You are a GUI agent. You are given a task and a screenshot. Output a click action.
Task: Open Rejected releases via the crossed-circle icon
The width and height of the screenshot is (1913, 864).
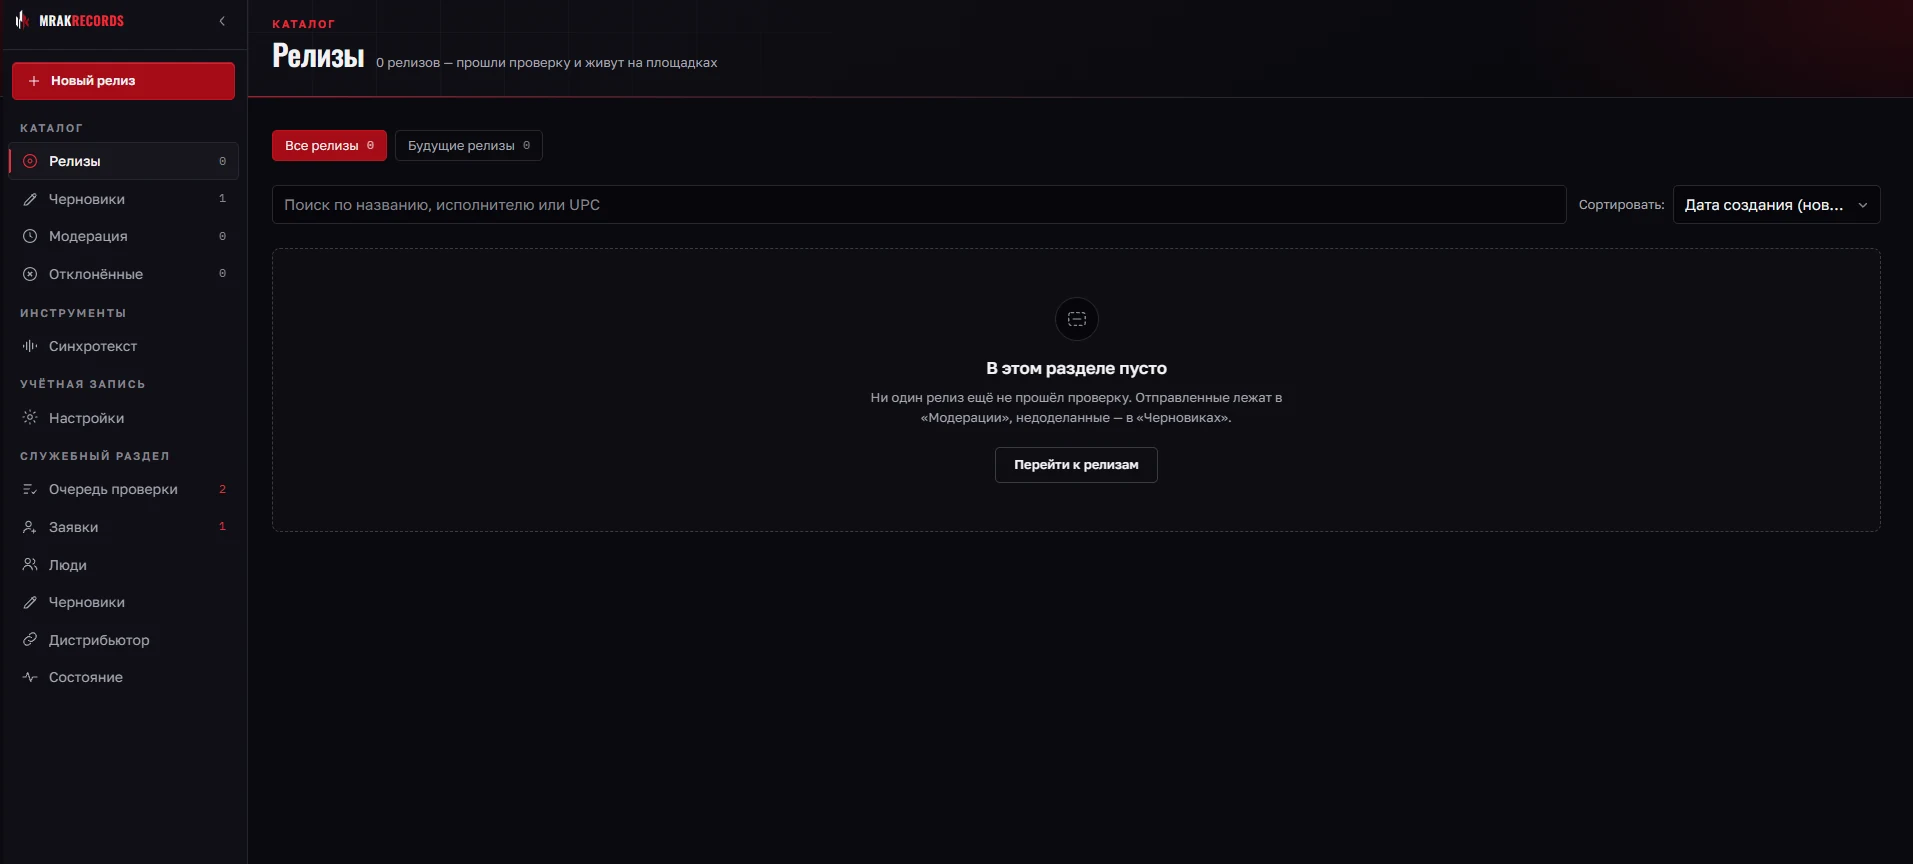pos(30,274)
